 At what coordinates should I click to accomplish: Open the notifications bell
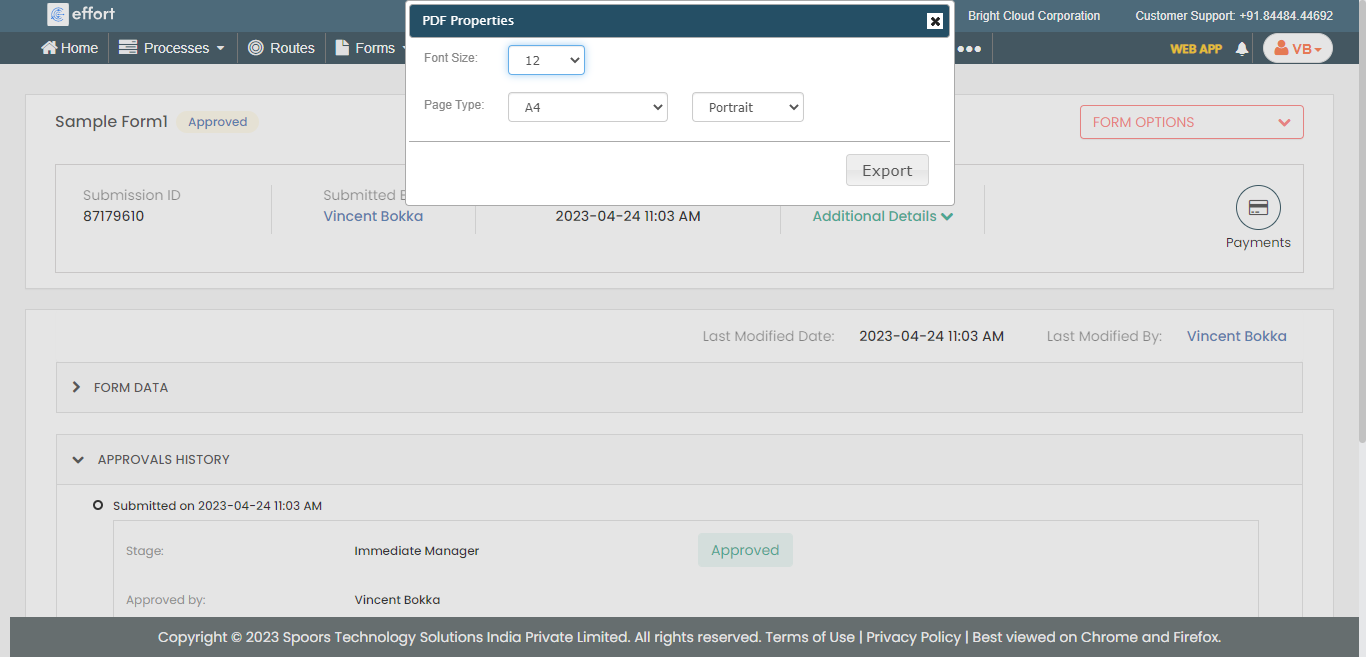click(1242, 48)
